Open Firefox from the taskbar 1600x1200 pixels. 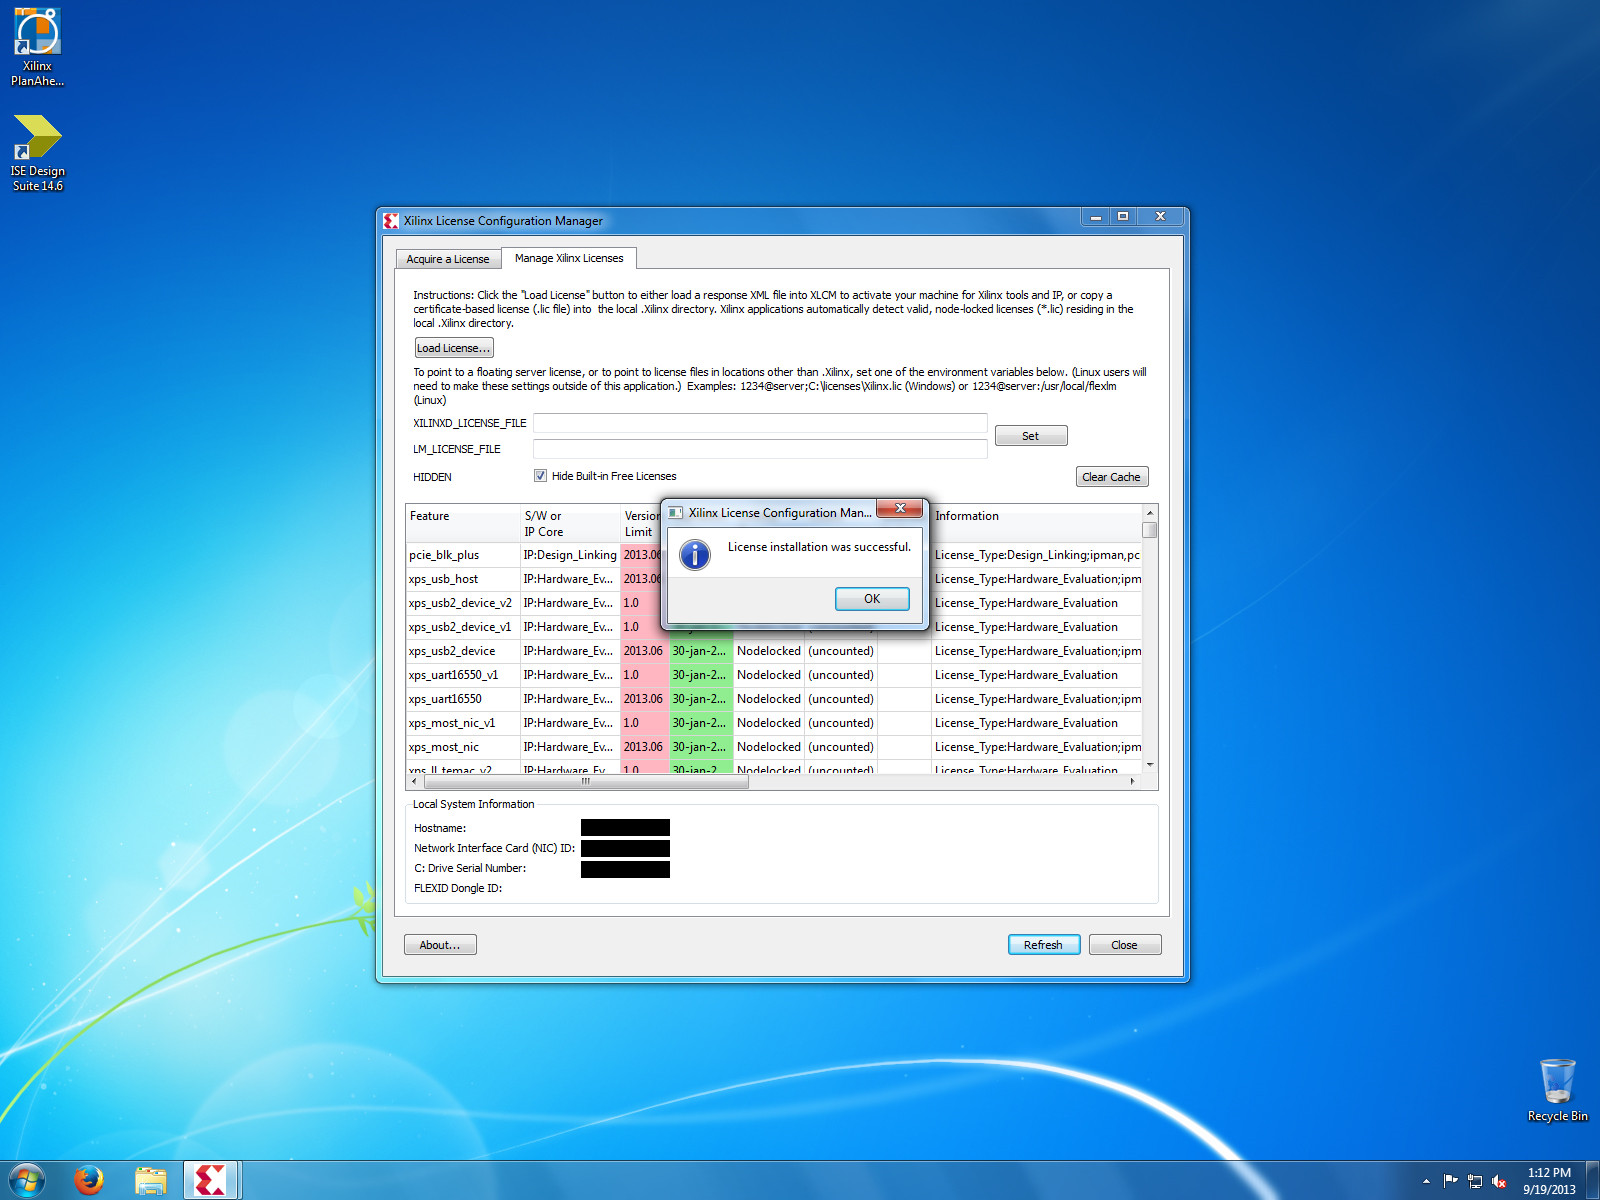pyautogui.click(x=89, y=1180)
